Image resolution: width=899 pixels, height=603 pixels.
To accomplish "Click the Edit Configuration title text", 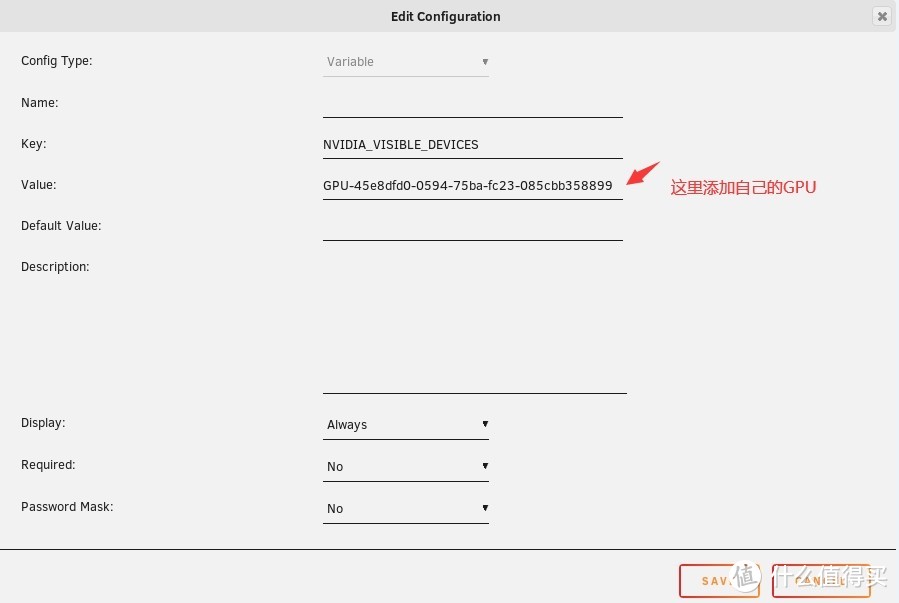I will 445,17.
